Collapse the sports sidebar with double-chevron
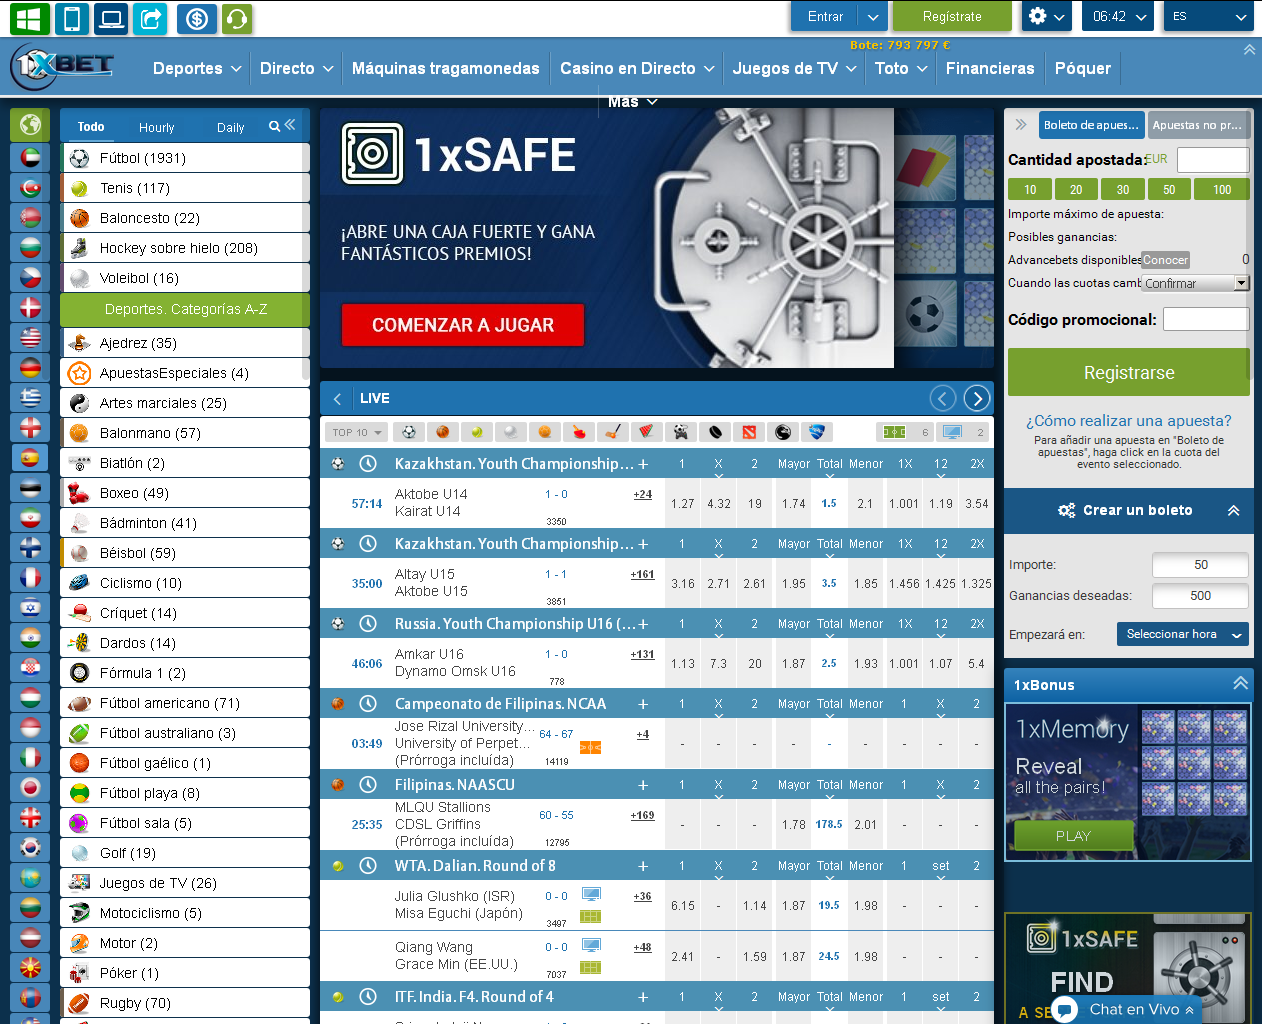The height and width of the screenshot is (1025, 1262). point(290,125)
